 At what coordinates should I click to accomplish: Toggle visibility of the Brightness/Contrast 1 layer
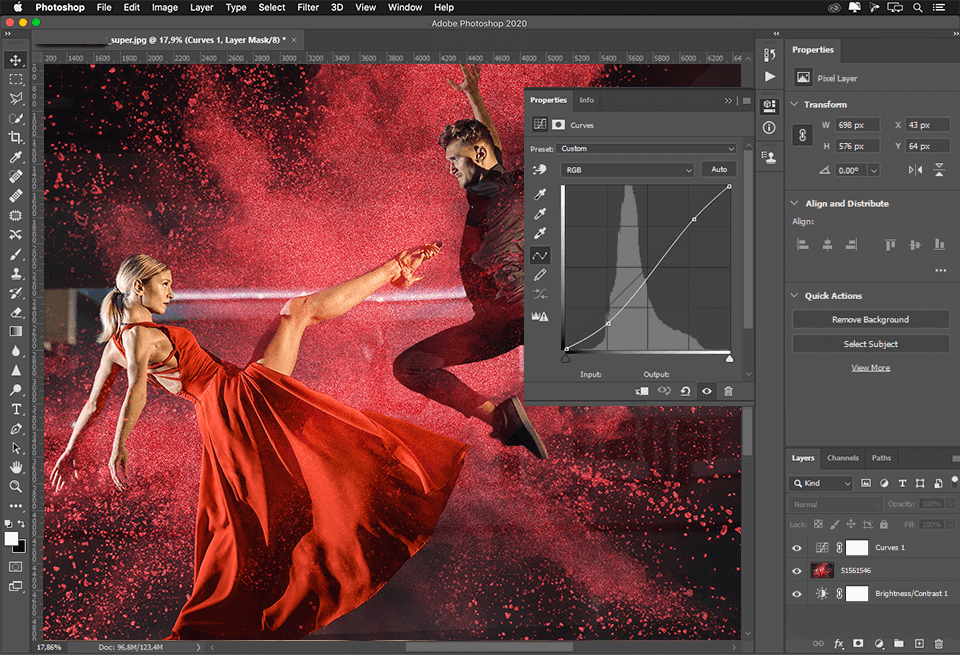797,593
